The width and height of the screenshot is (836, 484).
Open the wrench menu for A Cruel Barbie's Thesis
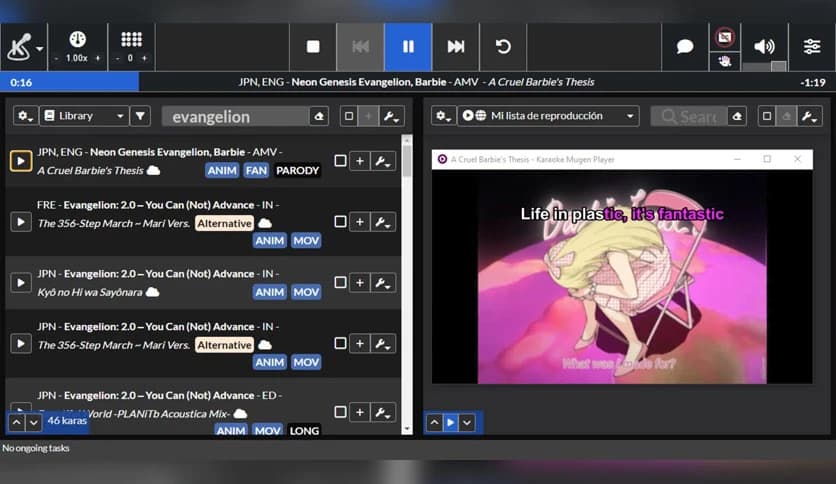[x=383, y=161]
